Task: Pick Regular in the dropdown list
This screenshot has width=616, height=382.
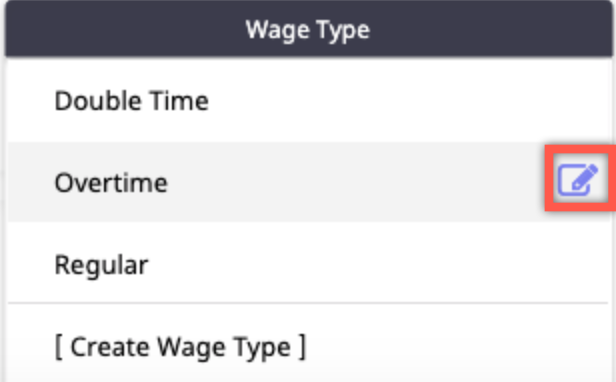Action: (308, 263)
